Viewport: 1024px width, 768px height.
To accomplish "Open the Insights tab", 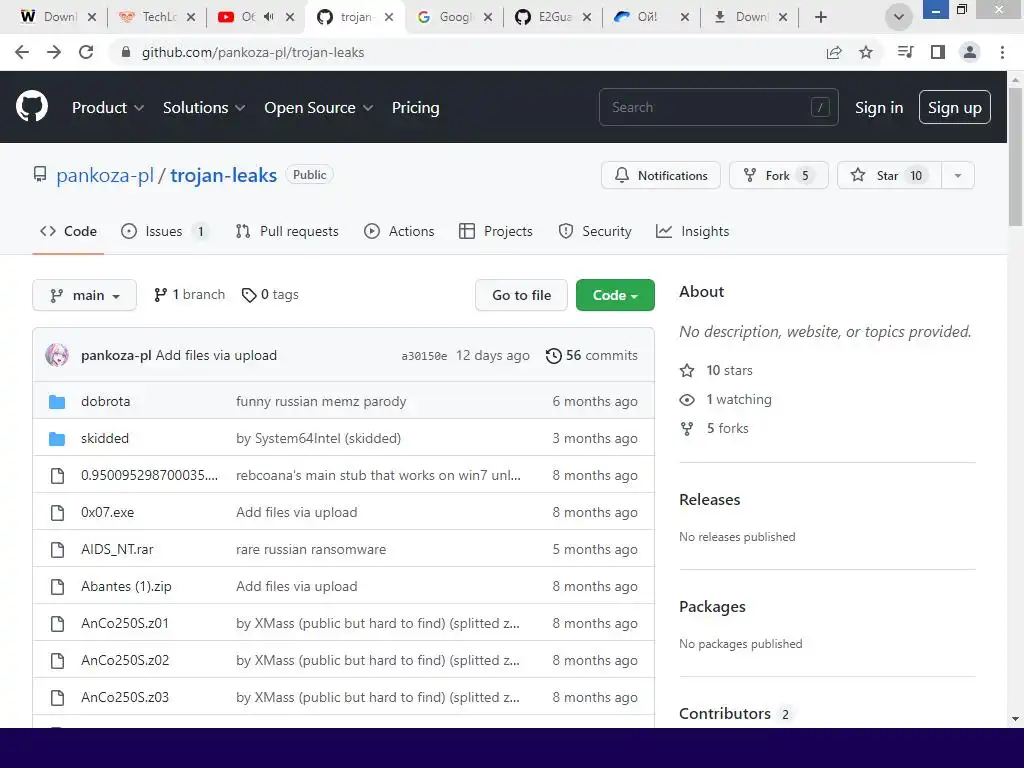I will (693, 231).
